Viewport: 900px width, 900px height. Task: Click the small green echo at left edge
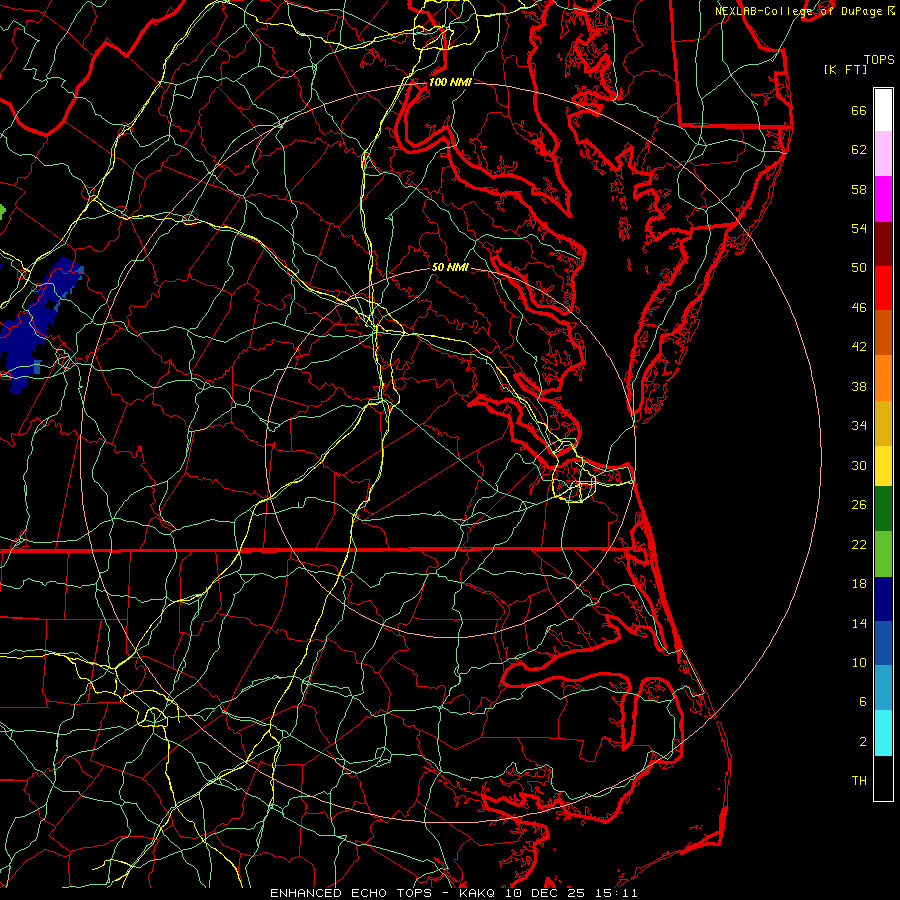pyautogui.click(x=2, y=212)
